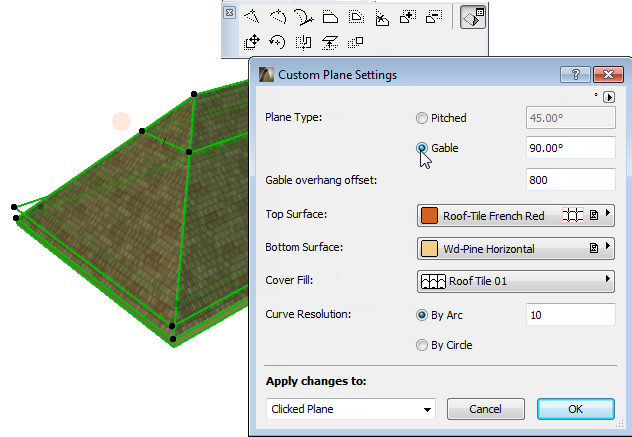This screenshot has width=632, height=437.
Task: Click the Top Surface label
Action: 296,214
